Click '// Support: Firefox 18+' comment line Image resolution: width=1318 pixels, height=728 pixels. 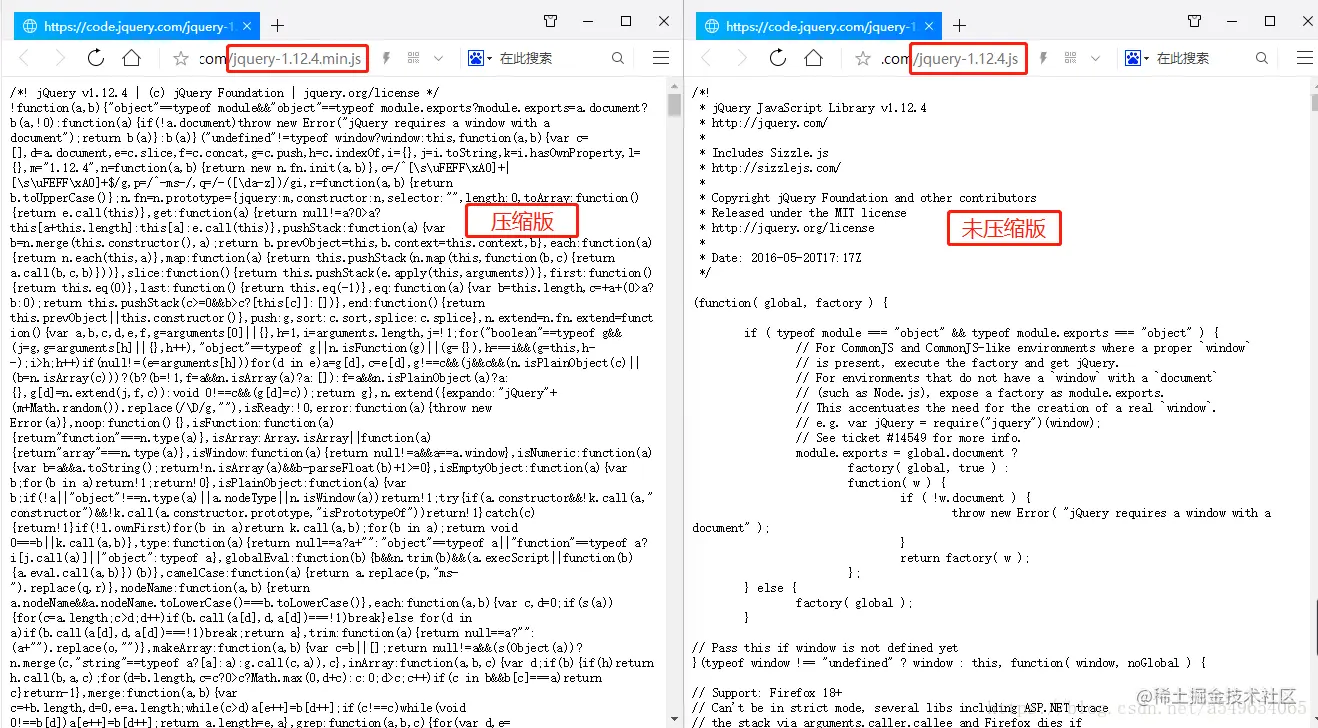click(x=767, y=693)
